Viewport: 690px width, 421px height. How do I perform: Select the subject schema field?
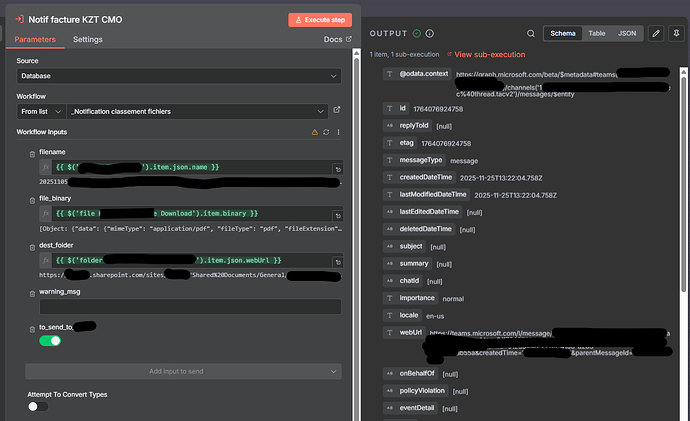coord(404,246)
